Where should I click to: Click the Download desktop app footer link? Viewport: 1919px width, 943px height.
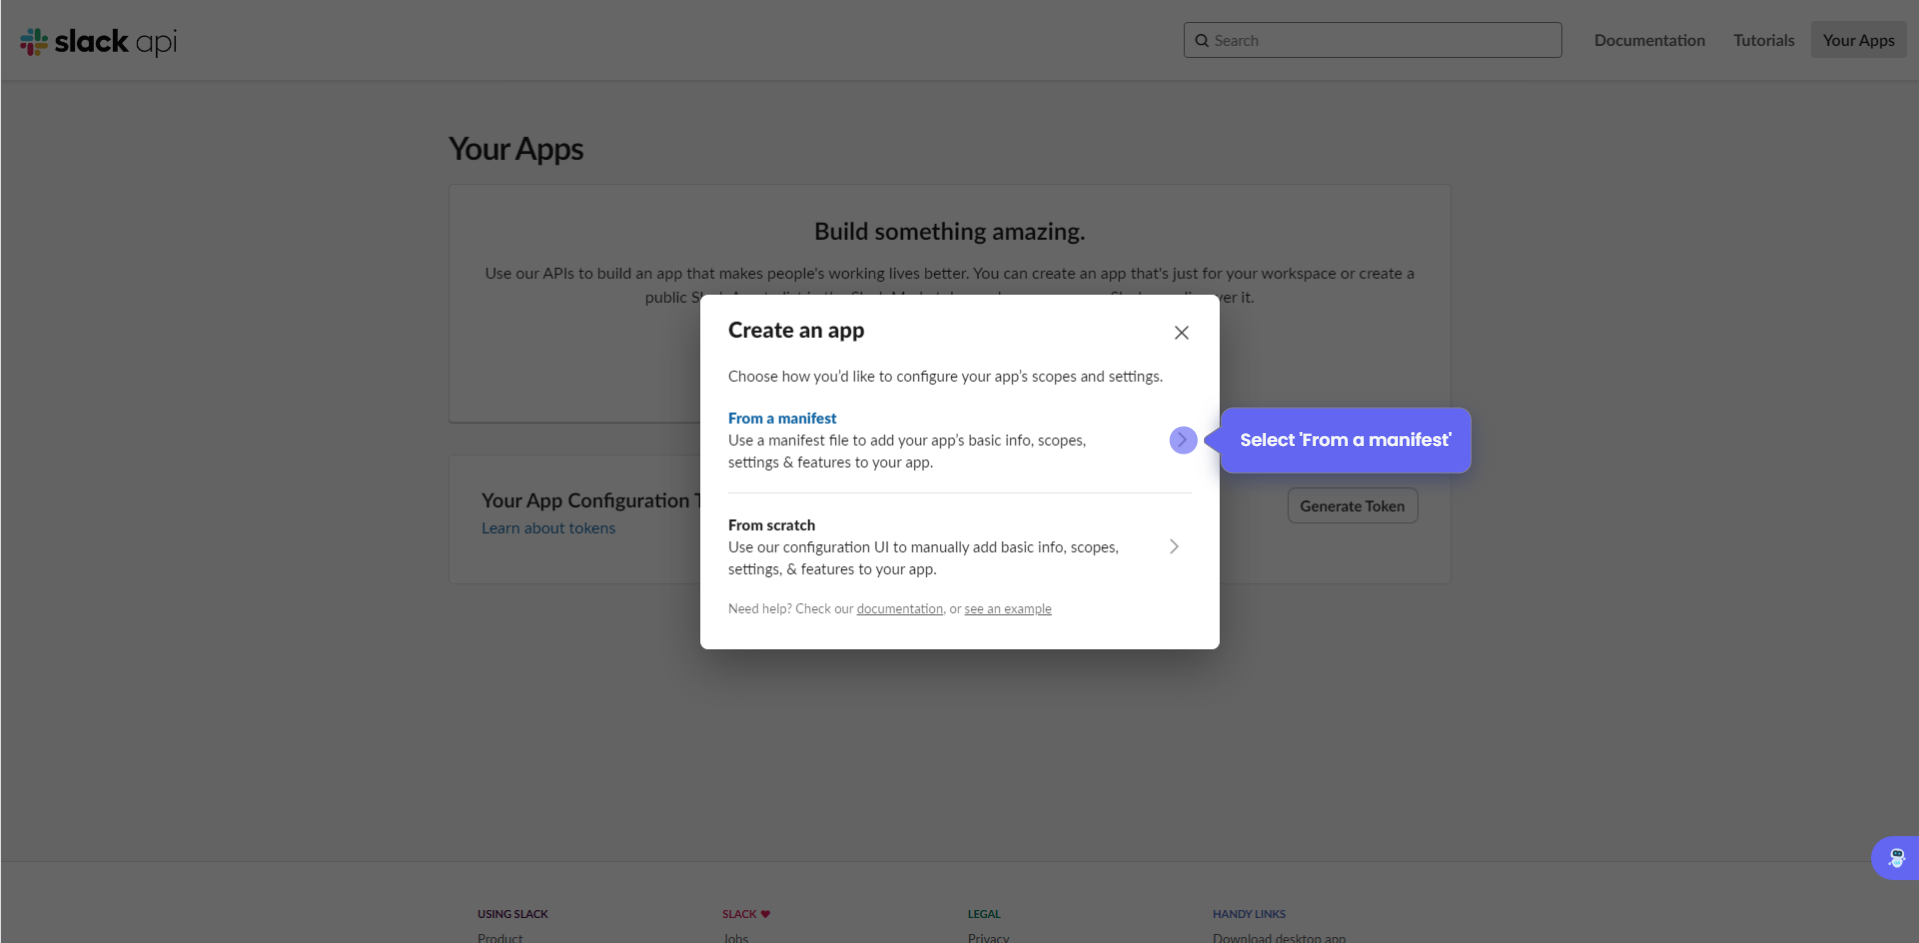pos(1278,937)
